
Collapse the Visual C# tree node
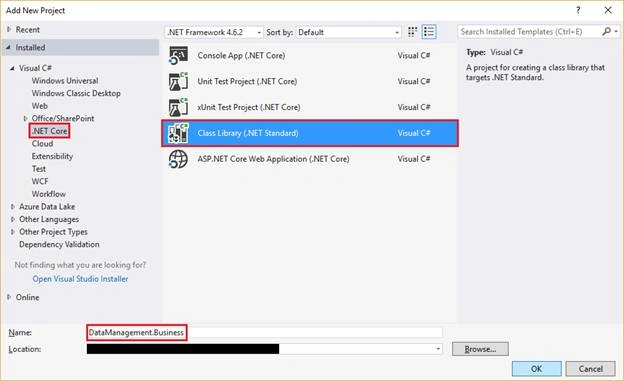pos(12,68)
